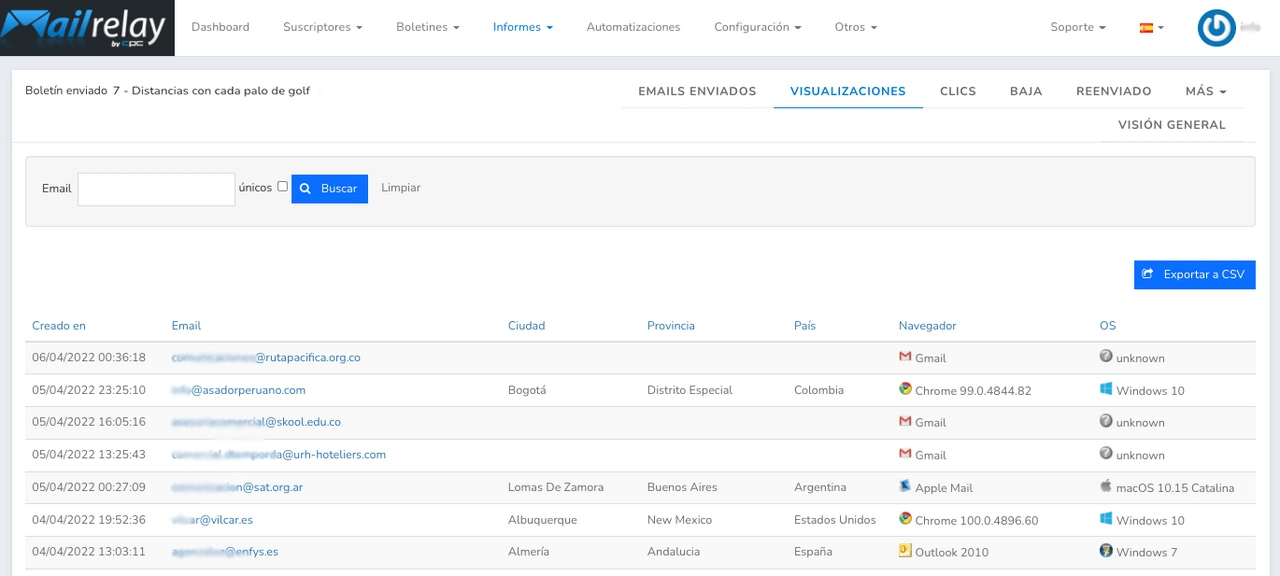Select date 06/04/2022 00:36:18
1280x576 pixels.
coord(89,358)
